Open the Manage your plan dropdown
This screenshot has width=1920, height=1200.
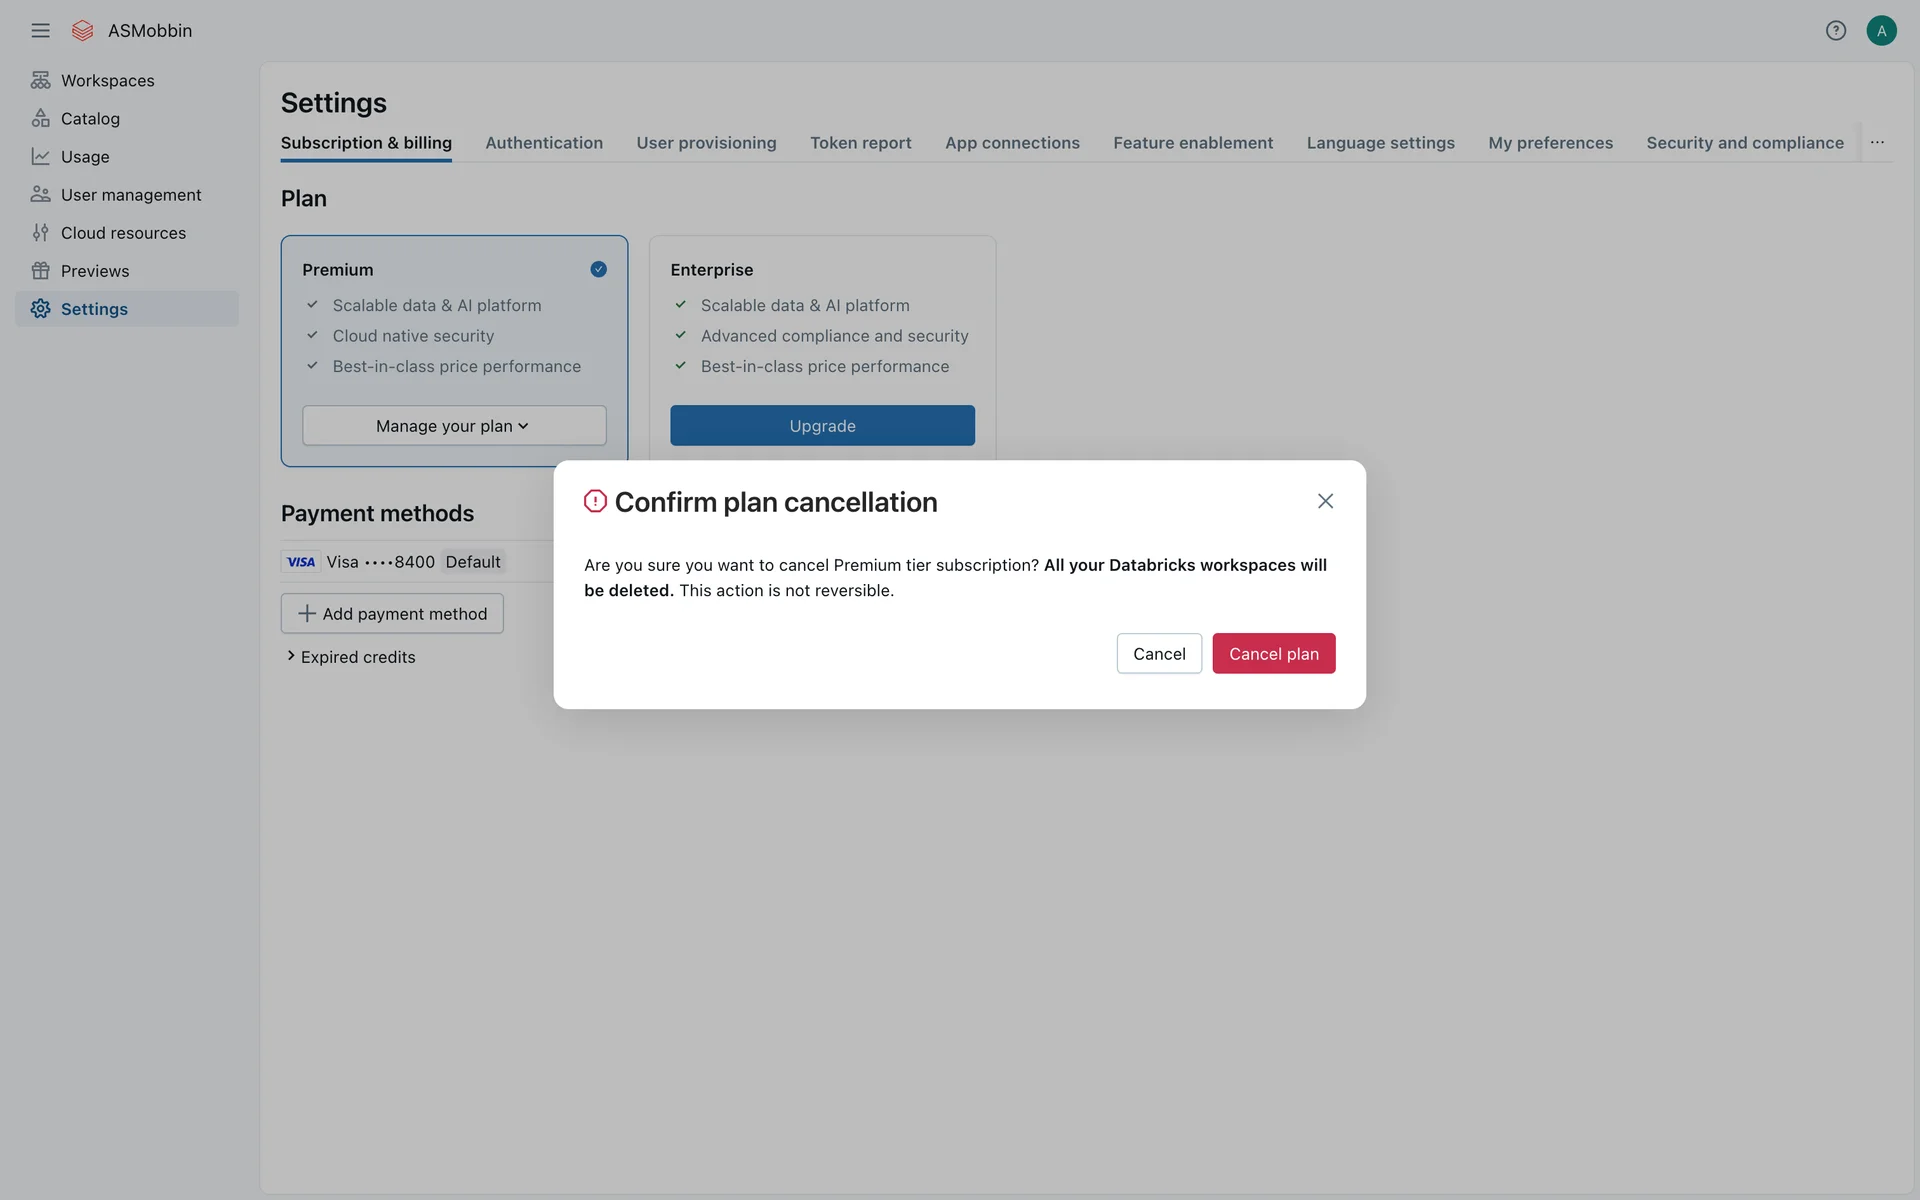pyautogui.click(x=454, y=426)
